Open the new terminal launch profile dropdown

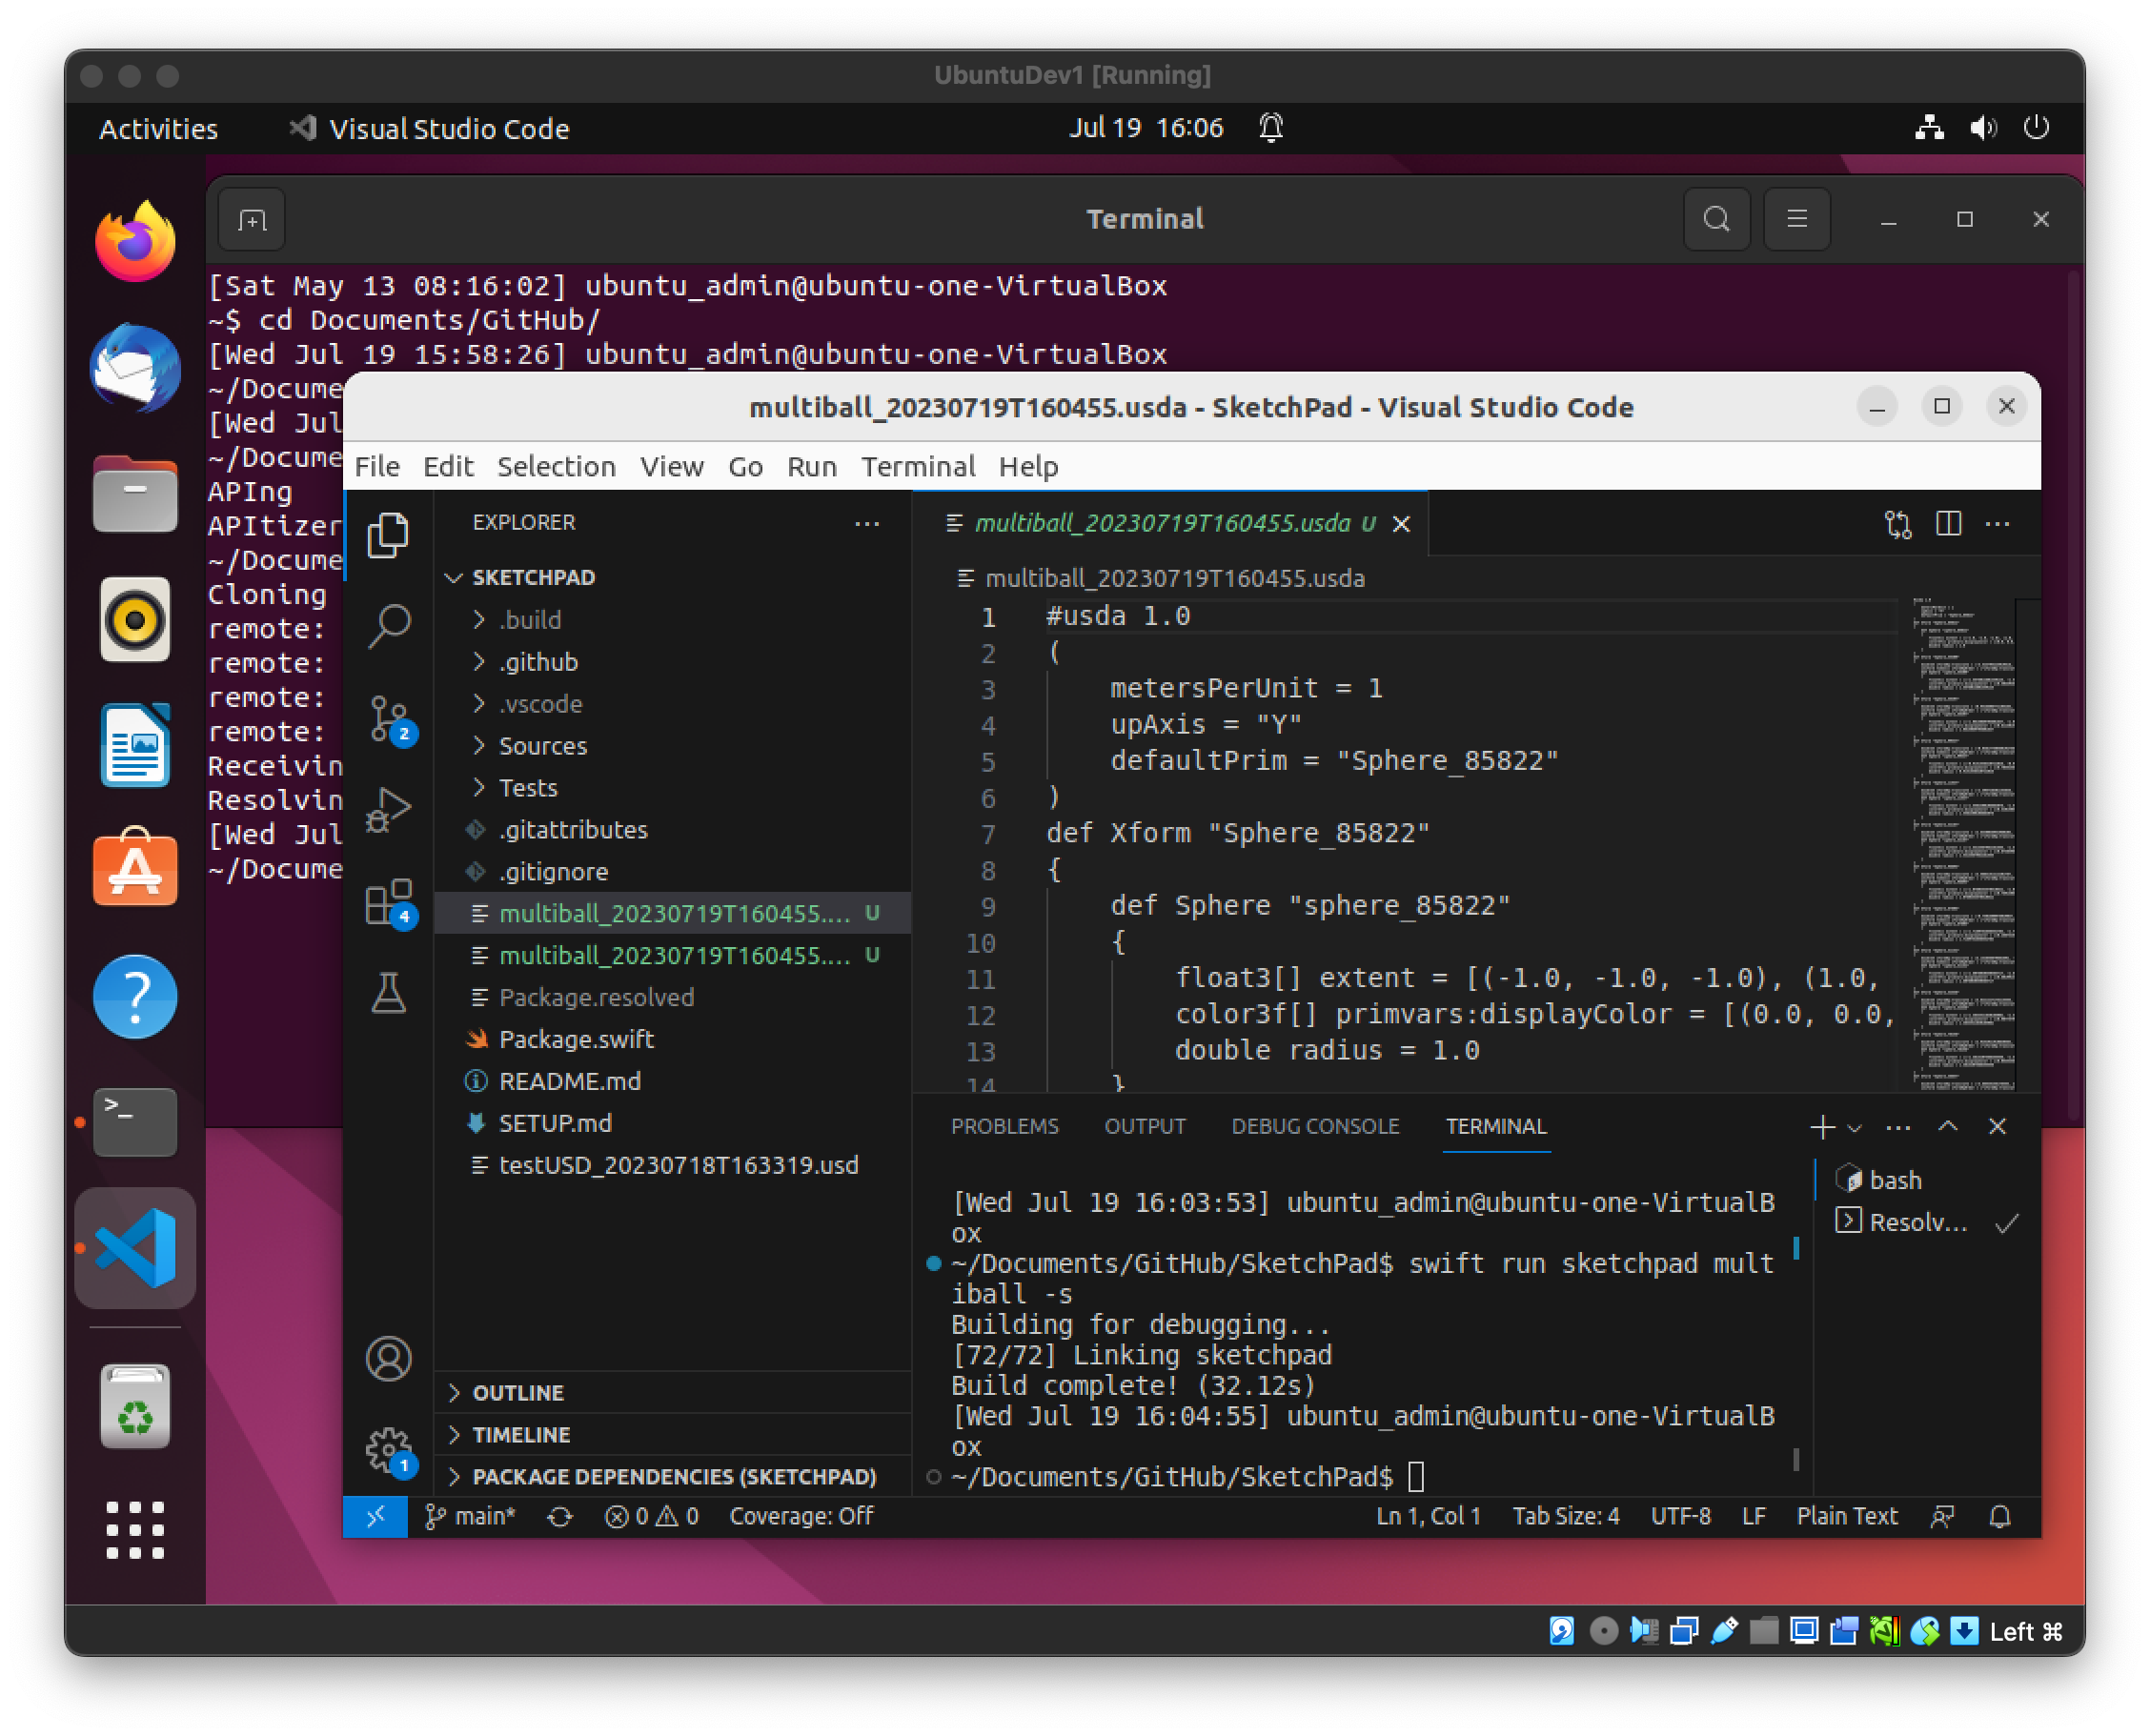click(1855, 1127)
